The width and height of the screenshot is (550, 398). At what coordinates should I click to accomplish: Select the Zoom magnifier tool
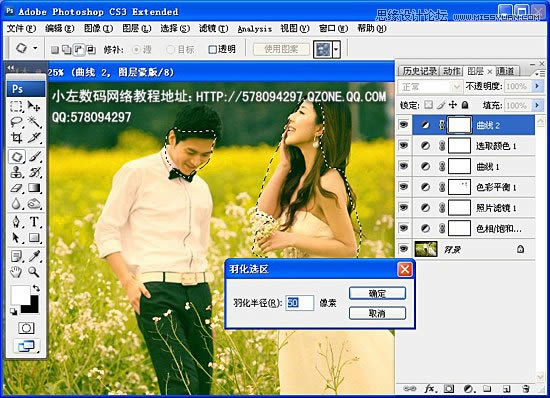coord(34,272)
